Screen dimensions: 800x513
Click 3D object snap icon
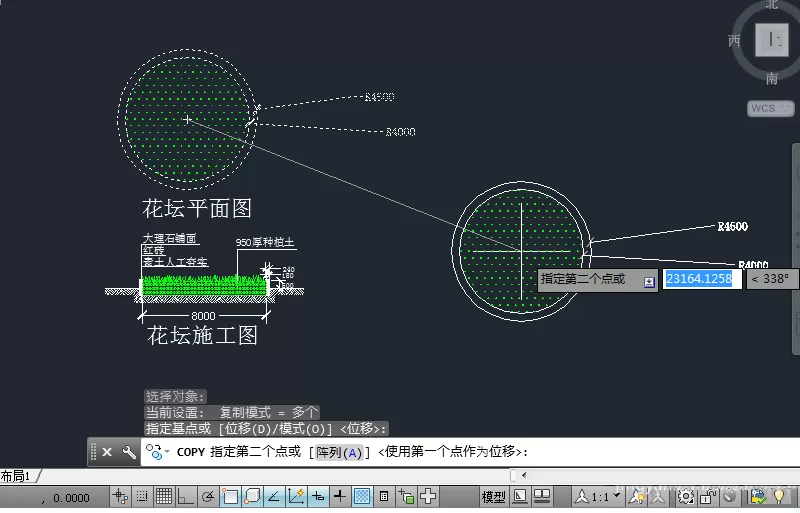(x=252, y=496)
